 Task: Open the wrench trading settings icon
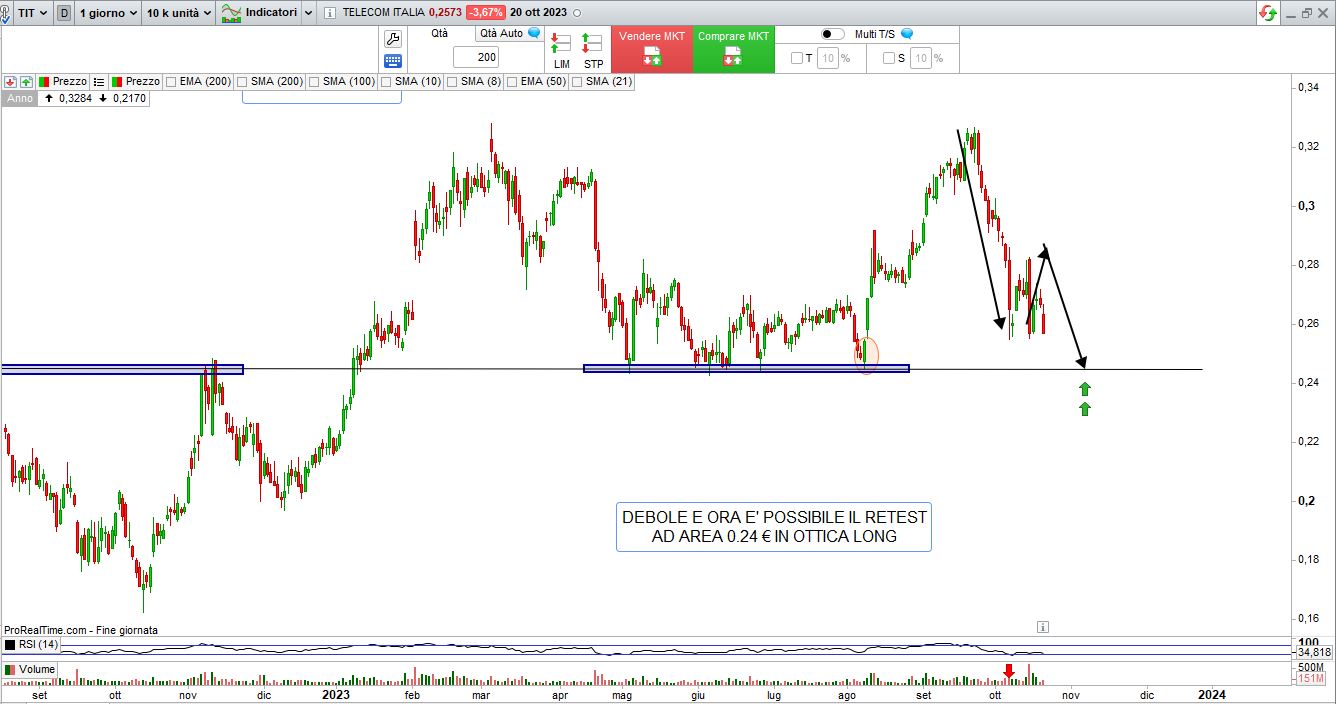pyautogui.click(x=392, y=39)
